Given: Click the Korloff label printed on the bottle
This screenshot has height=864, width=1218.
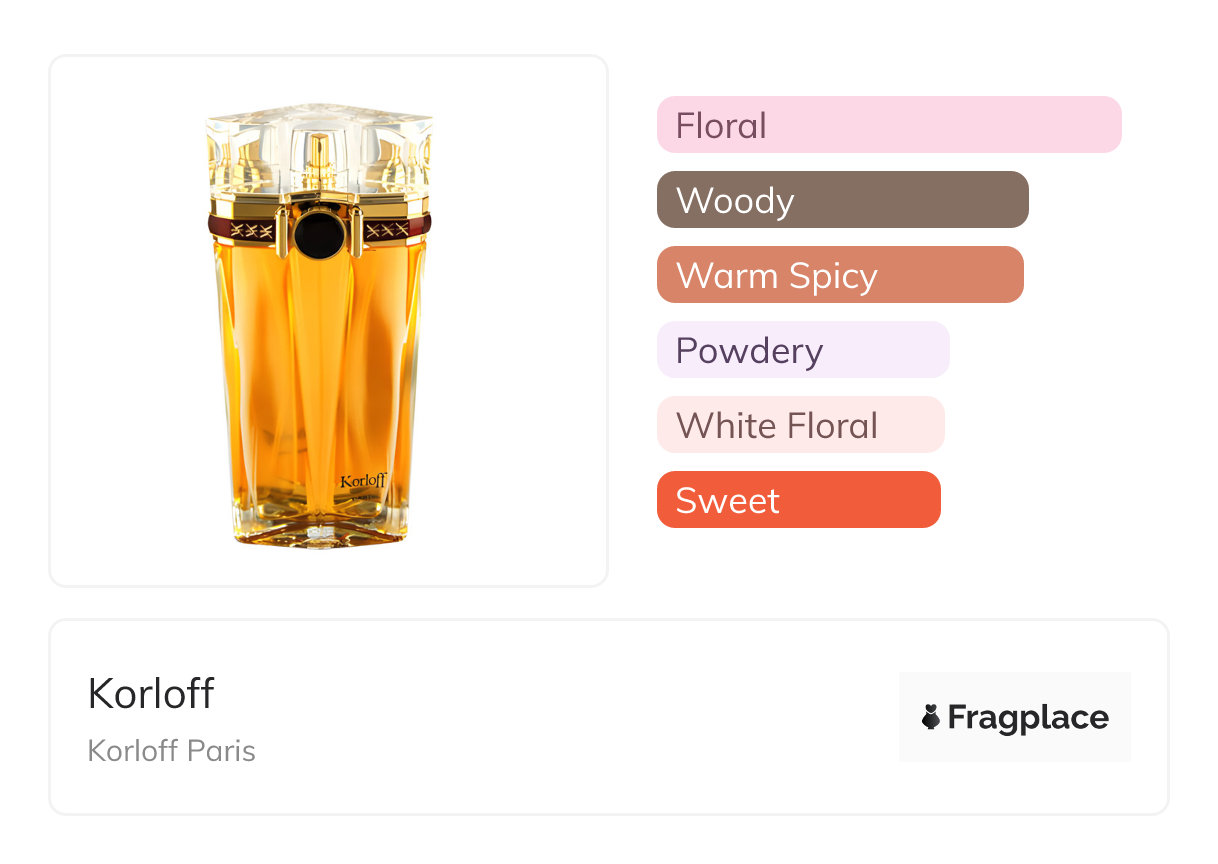Looking at the screenshot, I should 363,481.
